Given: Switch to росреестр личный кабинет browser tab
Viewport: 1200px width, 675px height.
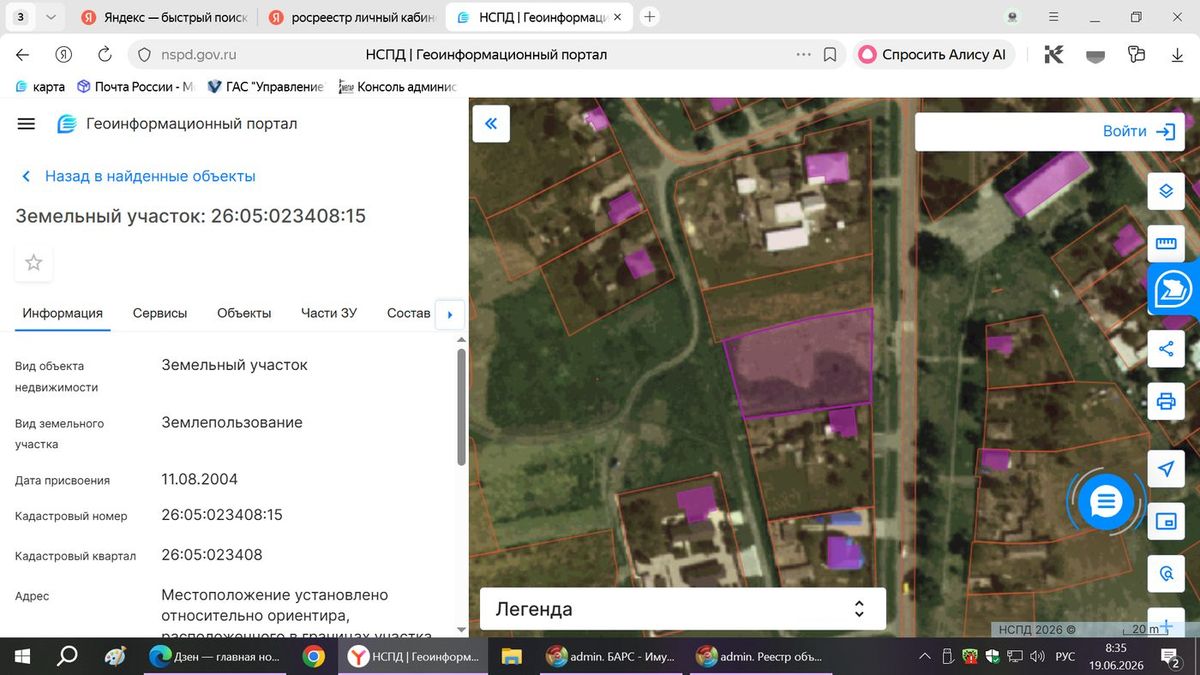Looking at the screenshot, I should tap(350, 17).
